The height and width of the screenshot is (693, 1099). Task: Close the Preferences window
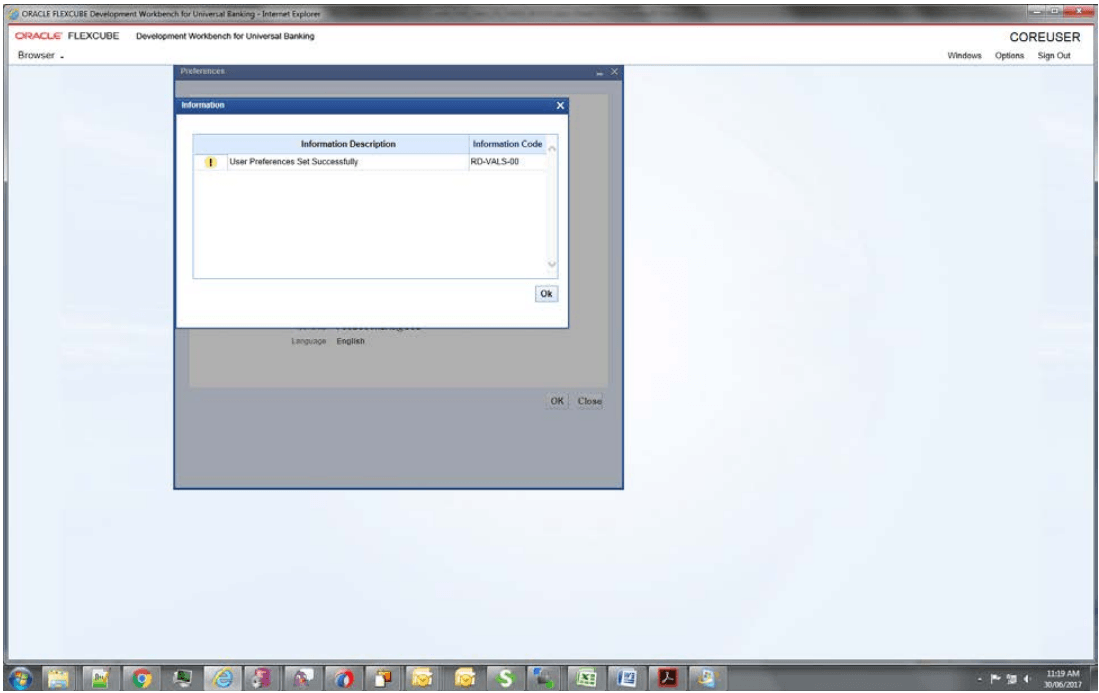click(x=614, y=71)
